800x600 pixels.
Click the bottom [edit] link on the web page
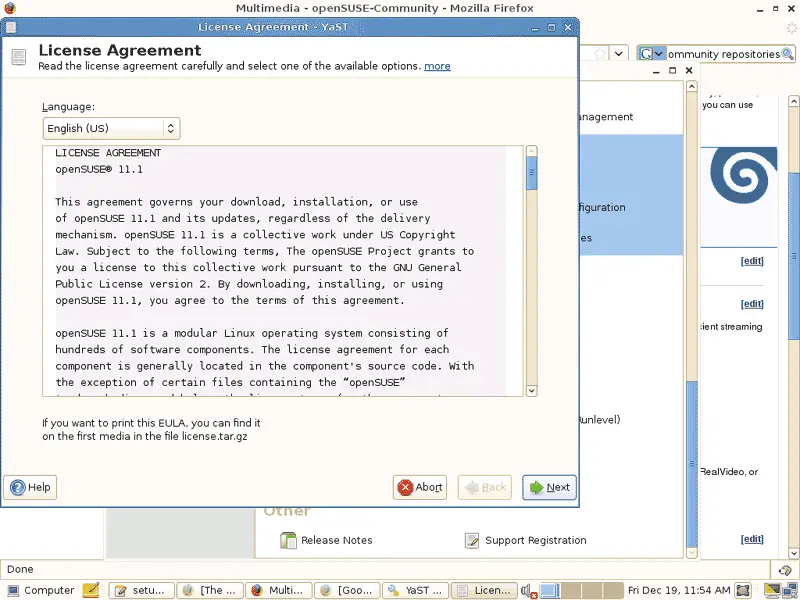click(x=752, y=539)
